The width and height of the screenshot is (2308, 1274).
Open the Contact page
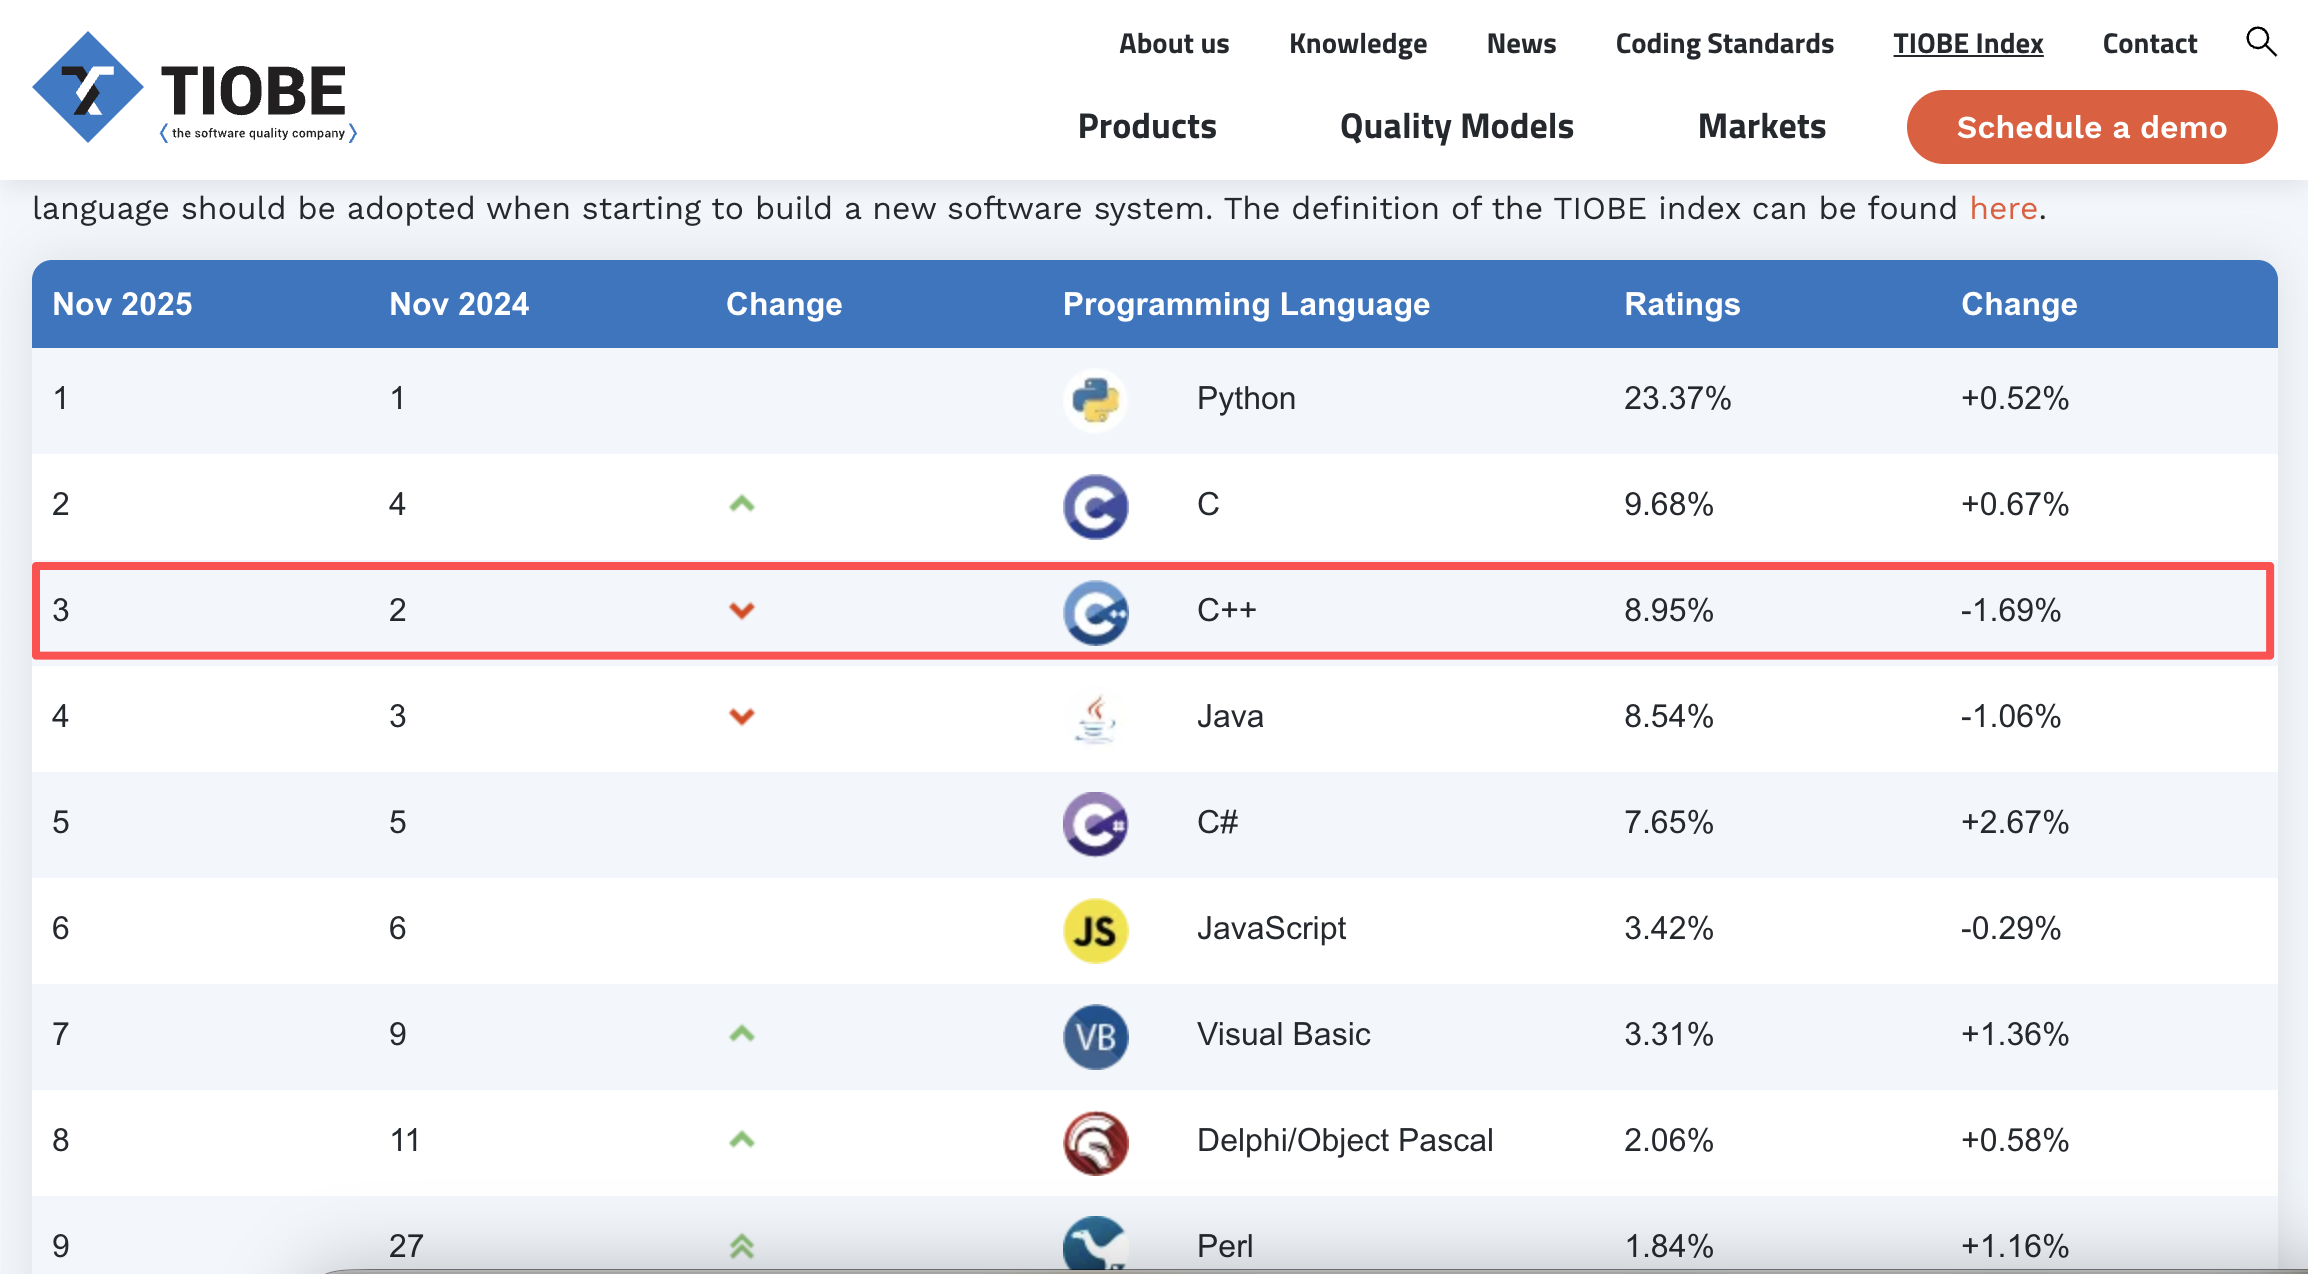click(x=2150, y=44)
